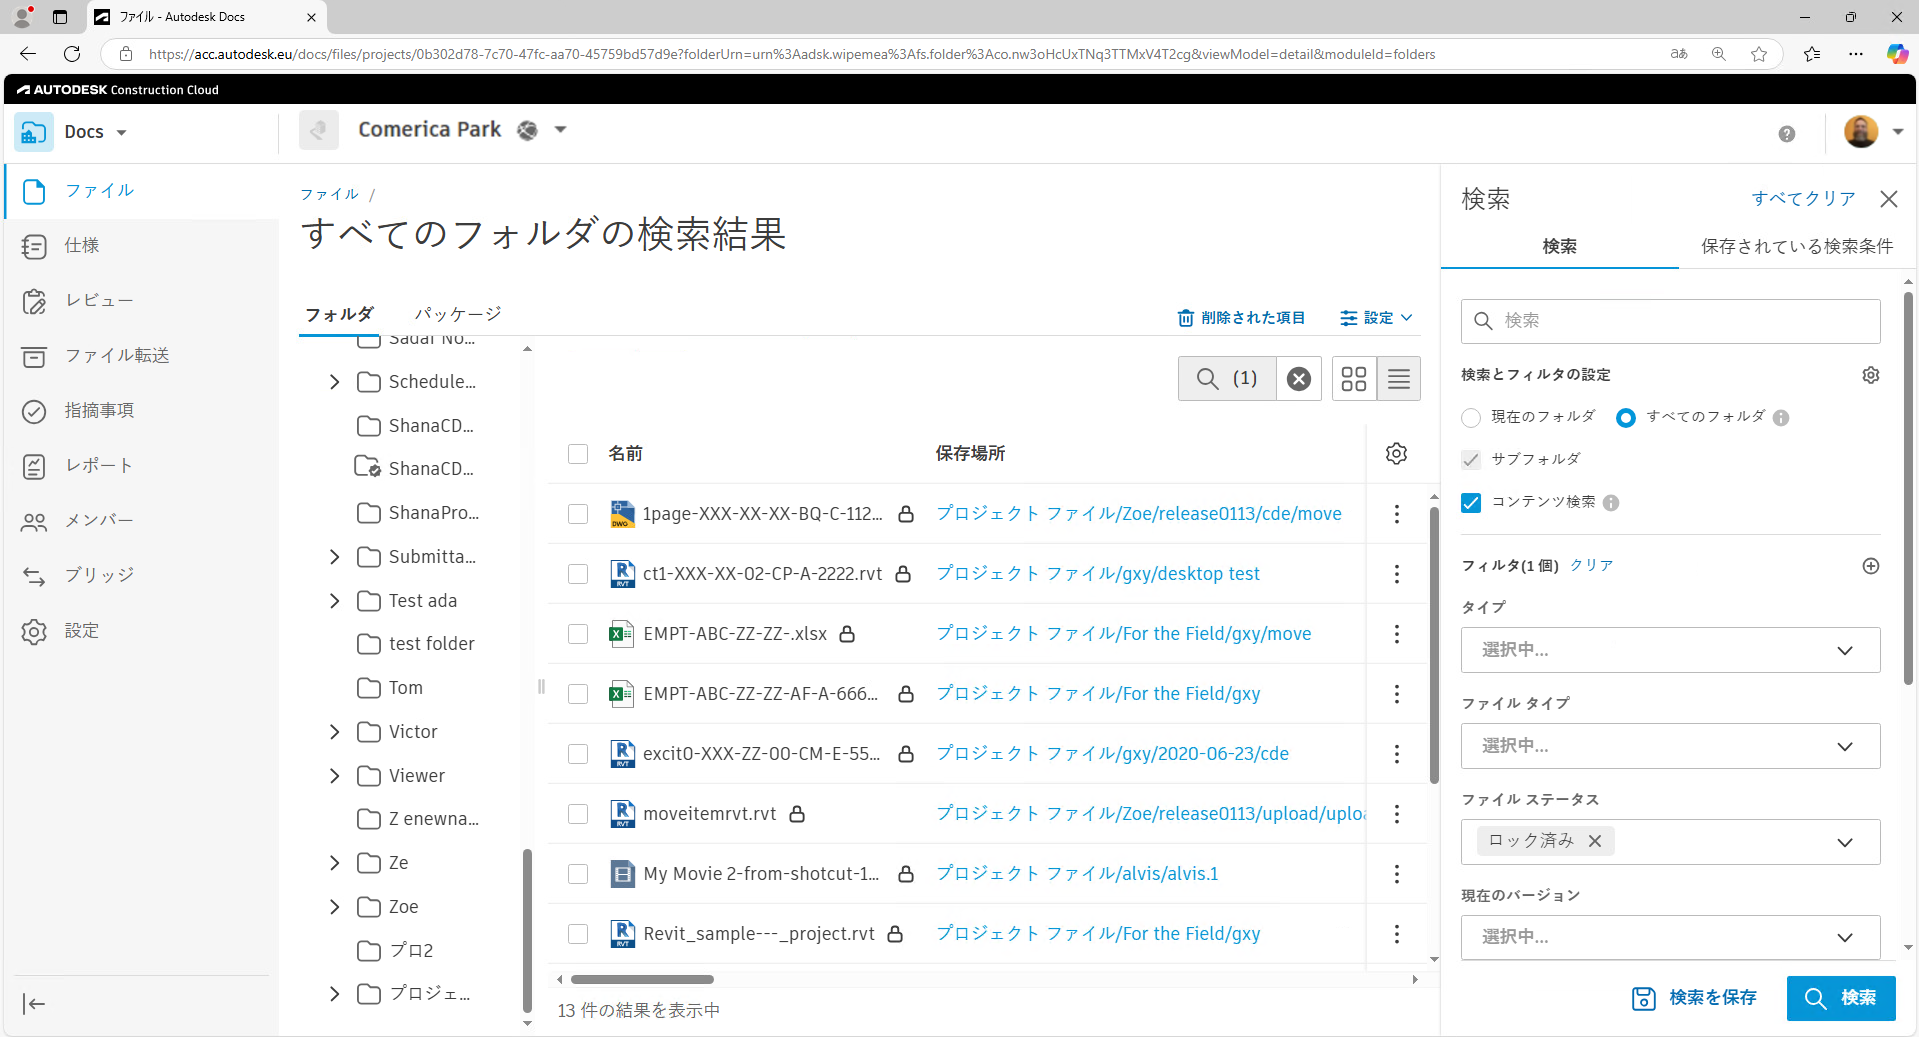
Task: Open the レポート (Reports) section
Action: [97, 465]
